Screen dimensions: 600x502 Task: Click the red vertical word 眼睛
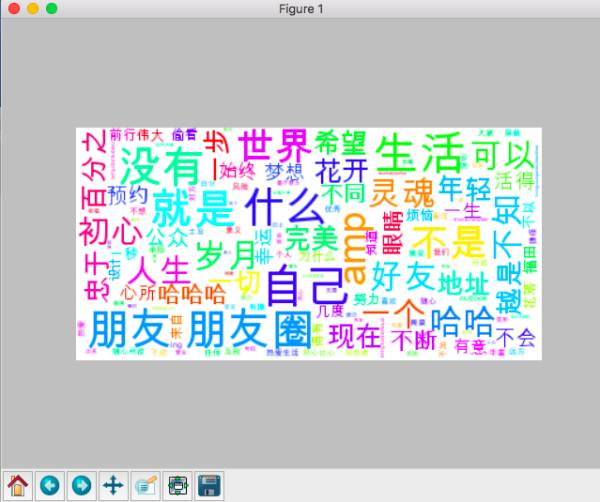click(393, 233)
